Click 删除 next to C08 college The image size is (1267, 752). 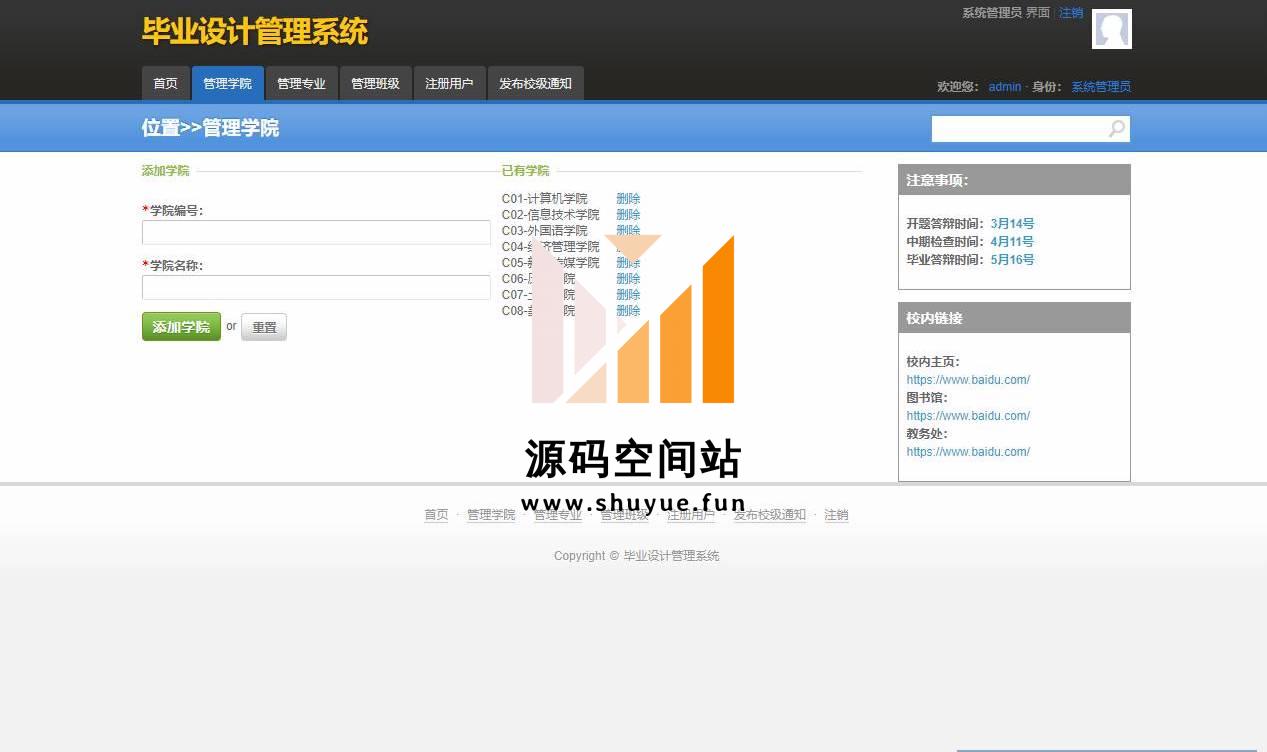point(628,311)
